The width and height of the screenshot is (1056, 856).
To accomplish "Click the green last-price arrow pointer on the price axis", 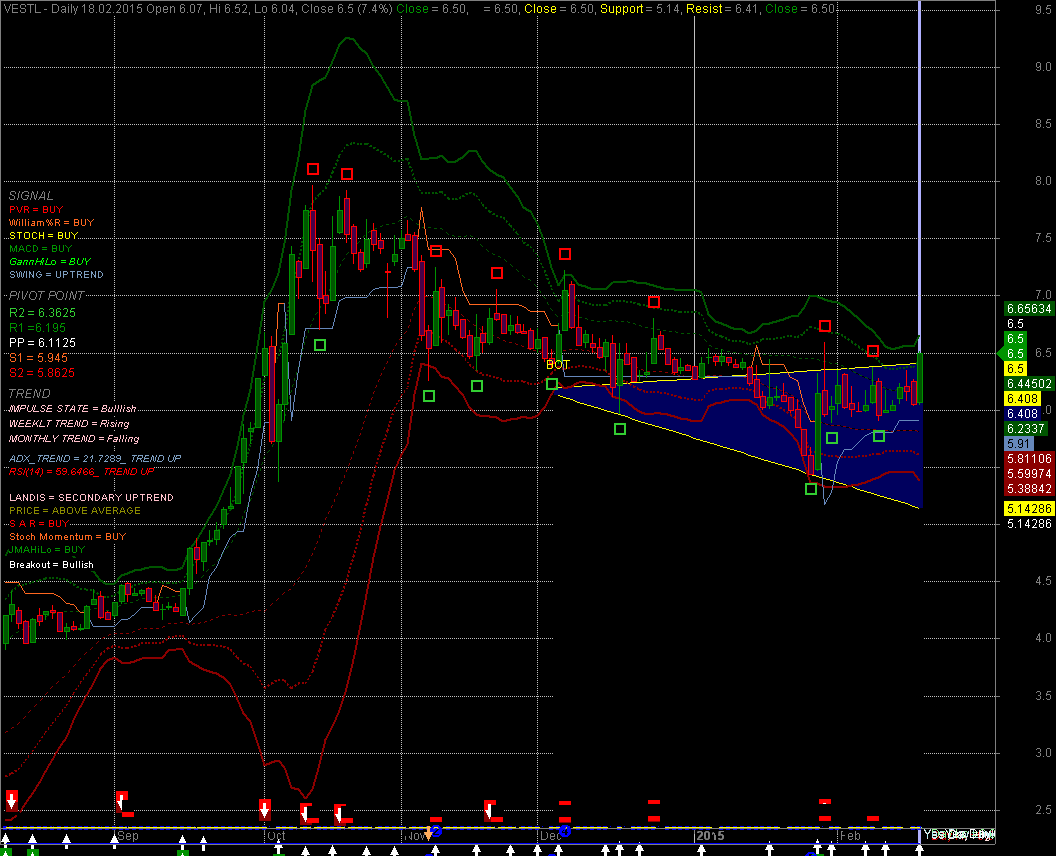I will (x=1005, y=354).
